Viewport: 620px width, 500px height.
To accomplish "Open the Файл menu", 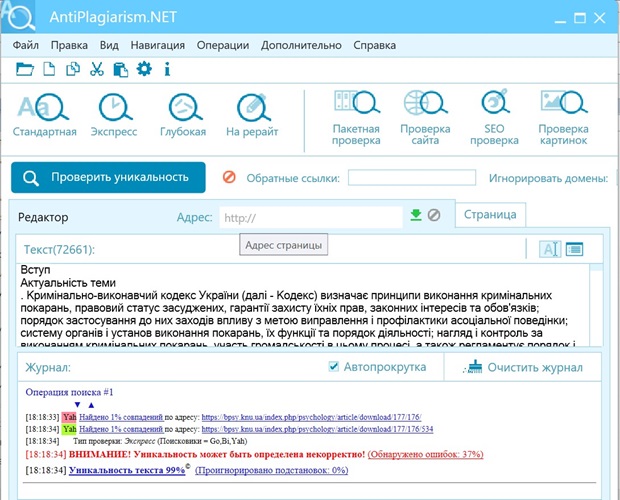I will [26, 45].
